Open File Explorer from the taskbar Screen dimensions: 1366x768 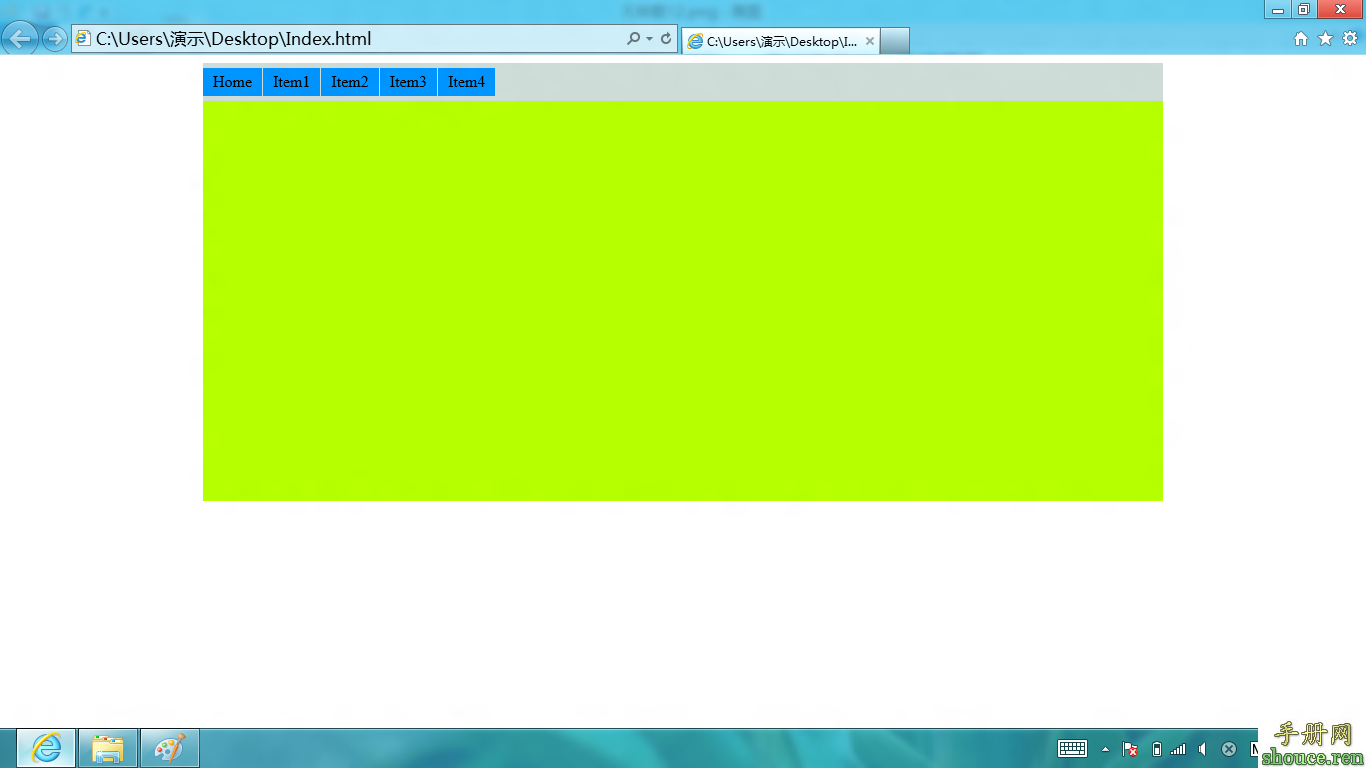coord(108,748)
